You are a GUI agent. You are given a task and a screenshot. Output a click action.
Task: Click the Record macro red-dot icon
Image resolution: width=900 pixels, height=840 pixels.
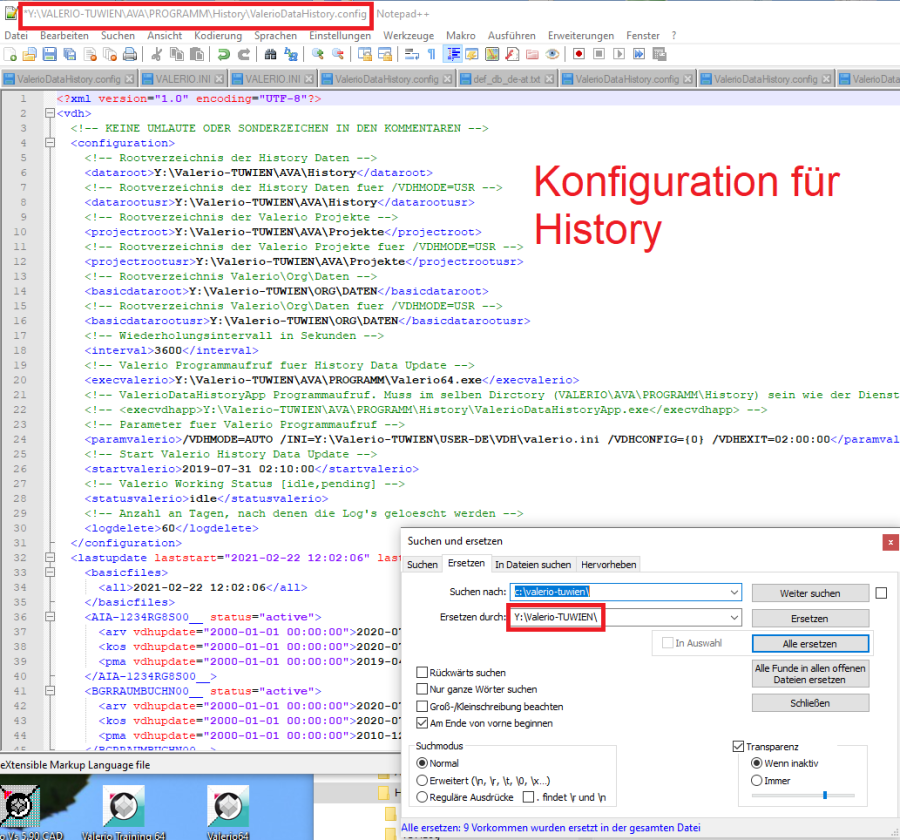pyautogui.click(x=579, y=54)
